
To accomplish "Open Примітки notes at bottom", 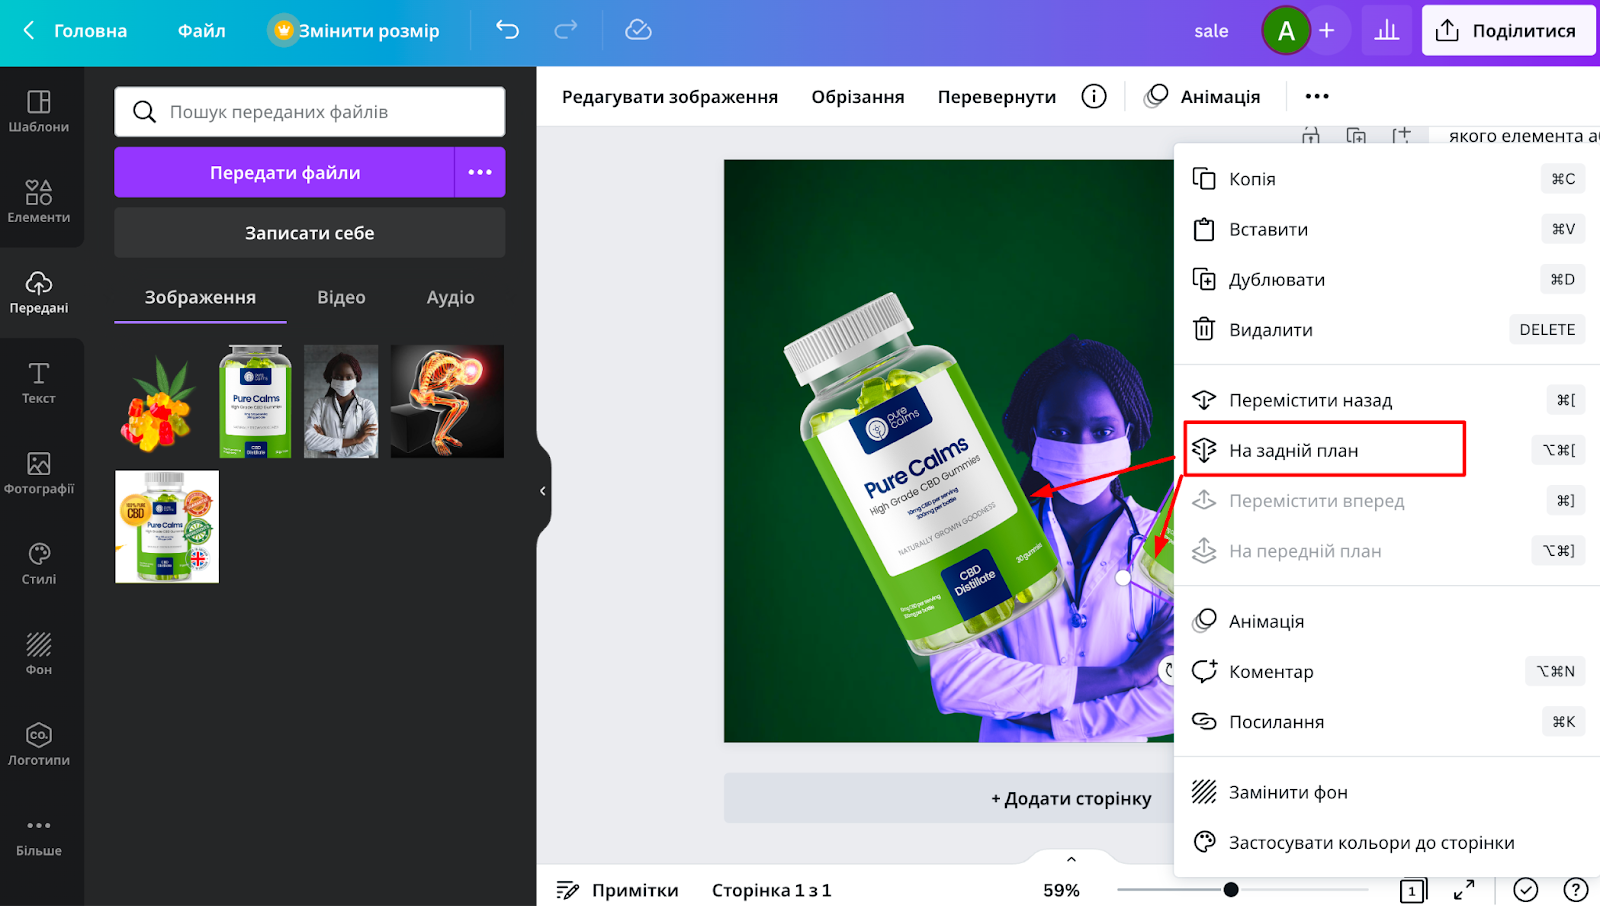I will coord(617,889).
